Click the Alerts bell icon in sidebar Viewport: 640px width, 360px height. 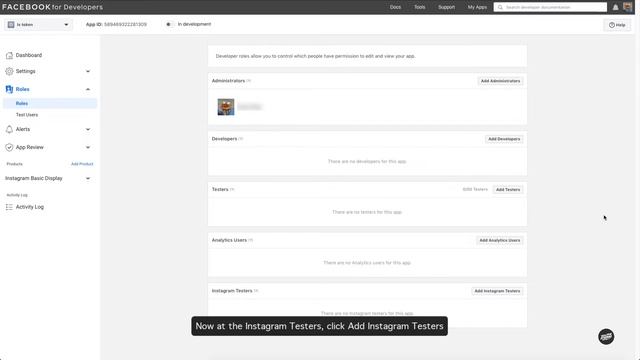[x=9, y=129]
